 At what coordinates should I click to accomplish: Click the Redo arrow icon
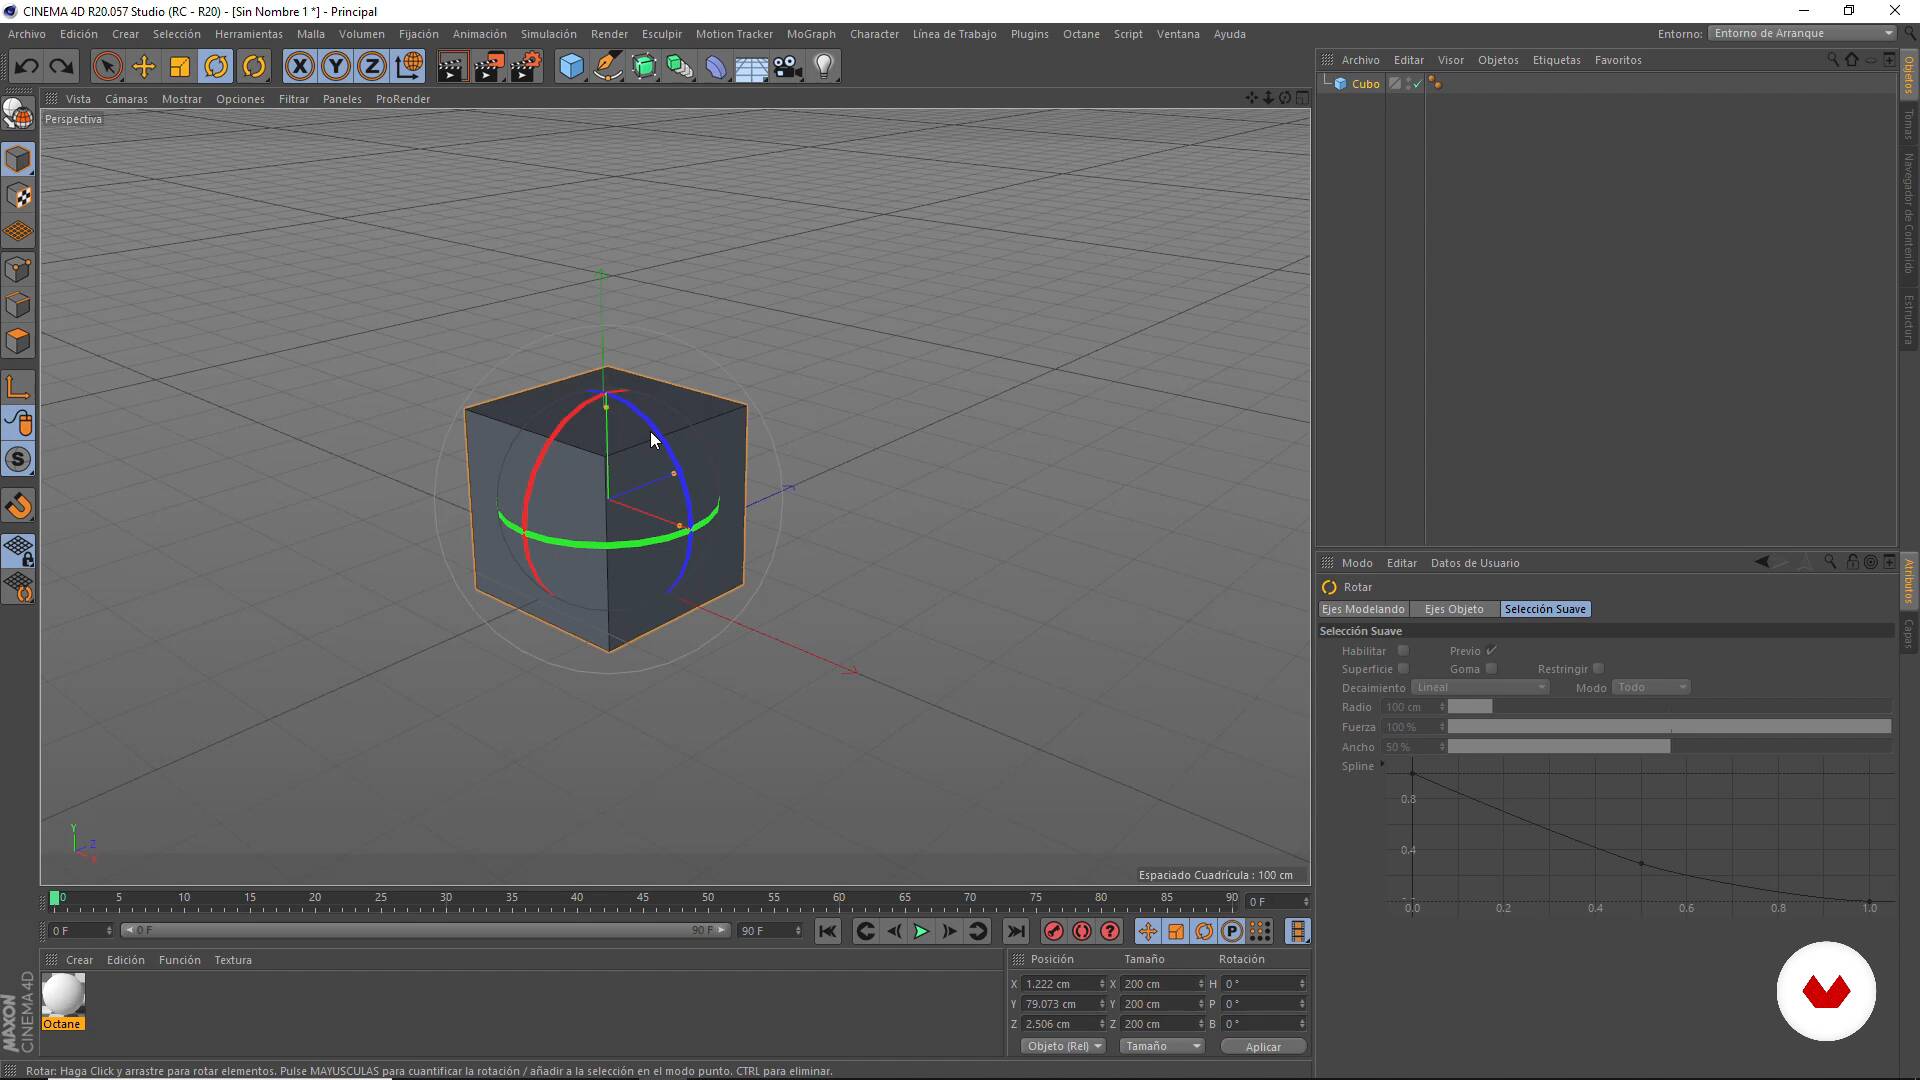coord(62,67)
